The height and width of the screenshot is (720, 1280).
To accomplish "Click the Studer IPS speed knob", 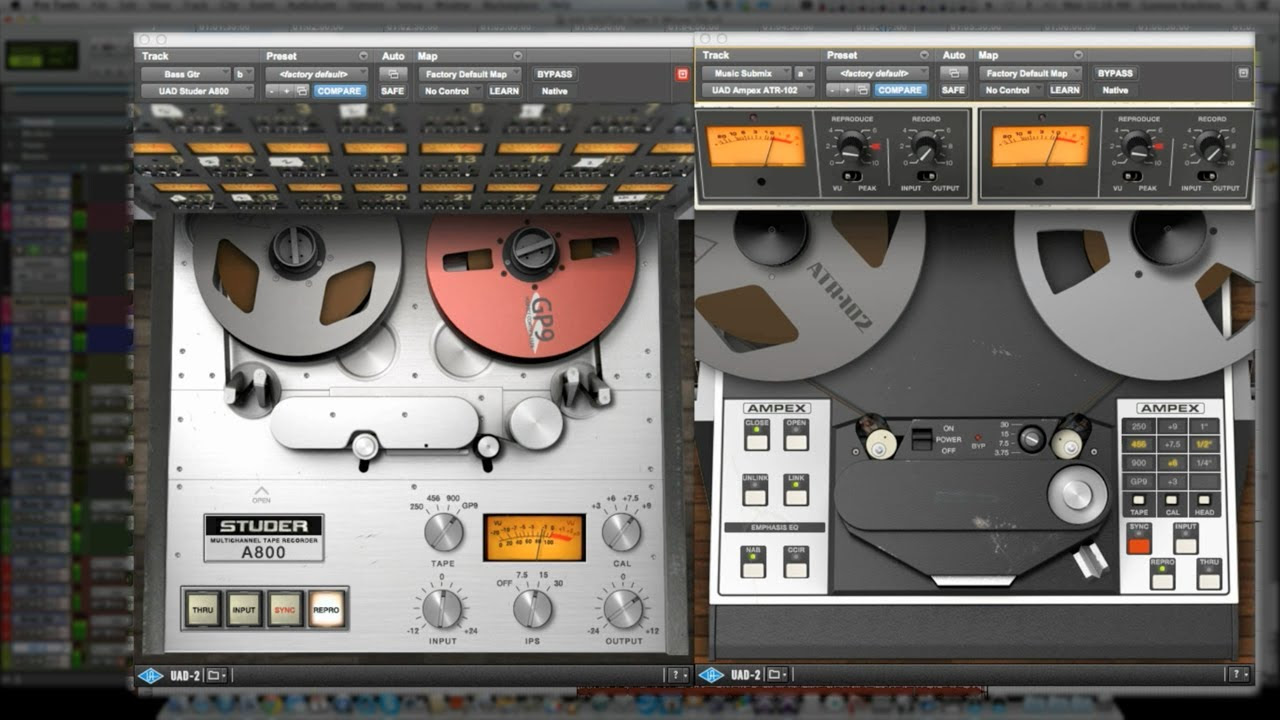I will pos(532,607).
